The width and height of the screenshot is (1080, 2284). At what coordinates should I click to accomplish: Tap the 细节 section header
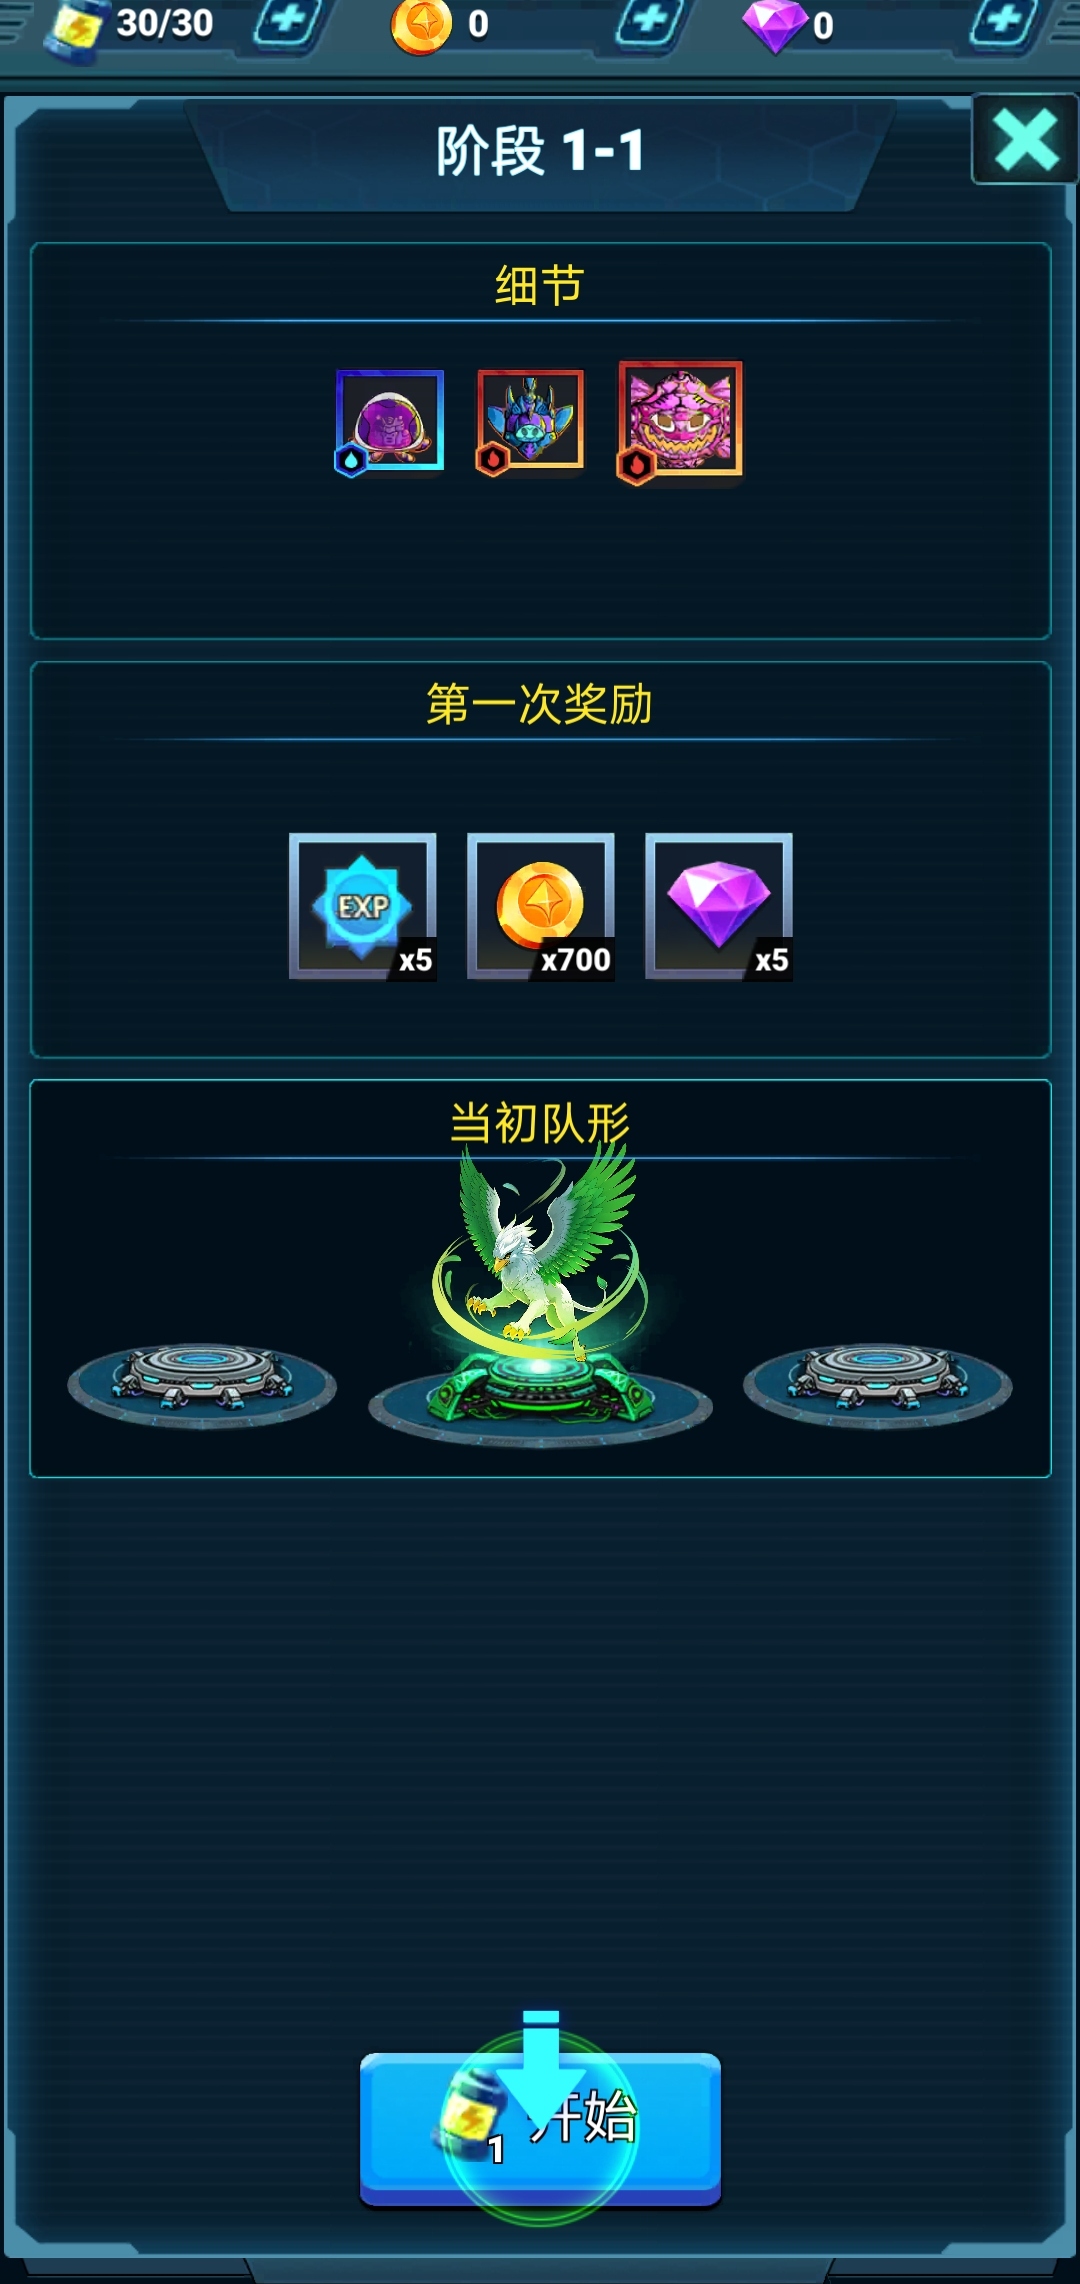coord(540,285)
